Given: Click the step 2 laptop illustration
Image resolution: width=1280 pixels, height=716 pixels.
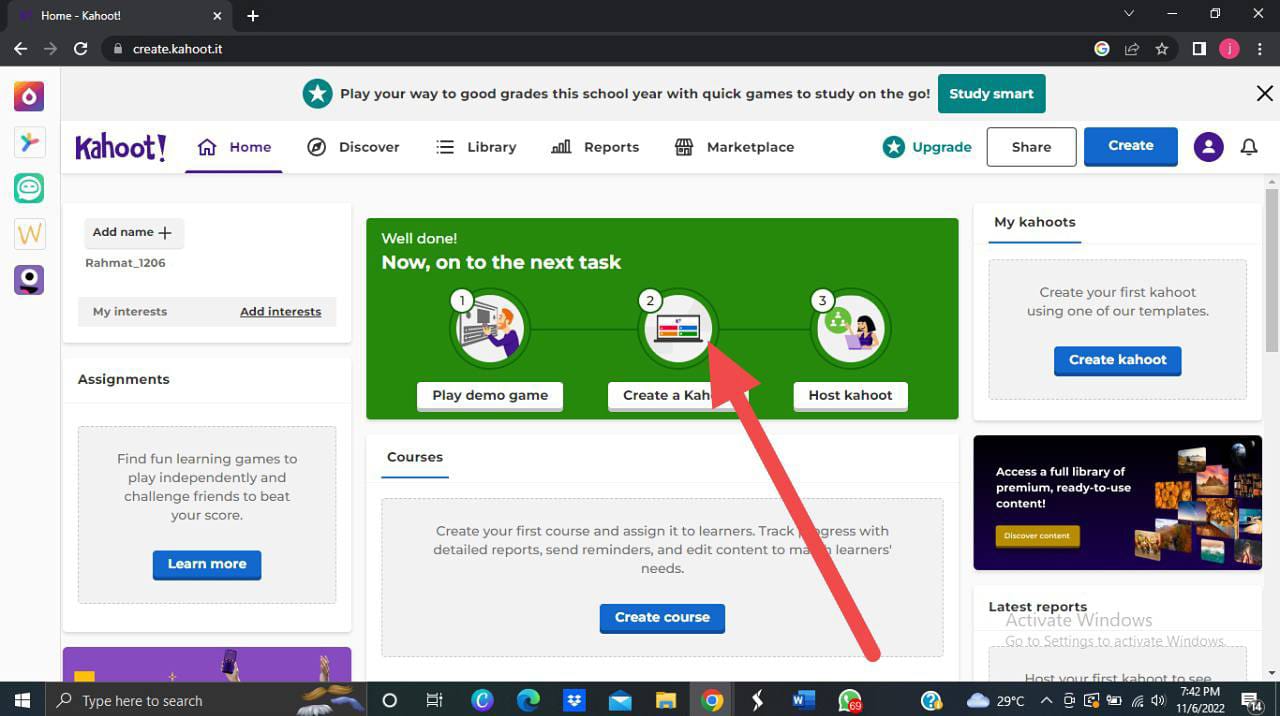Looking at the screenshot, I should (x=677, y=329).
